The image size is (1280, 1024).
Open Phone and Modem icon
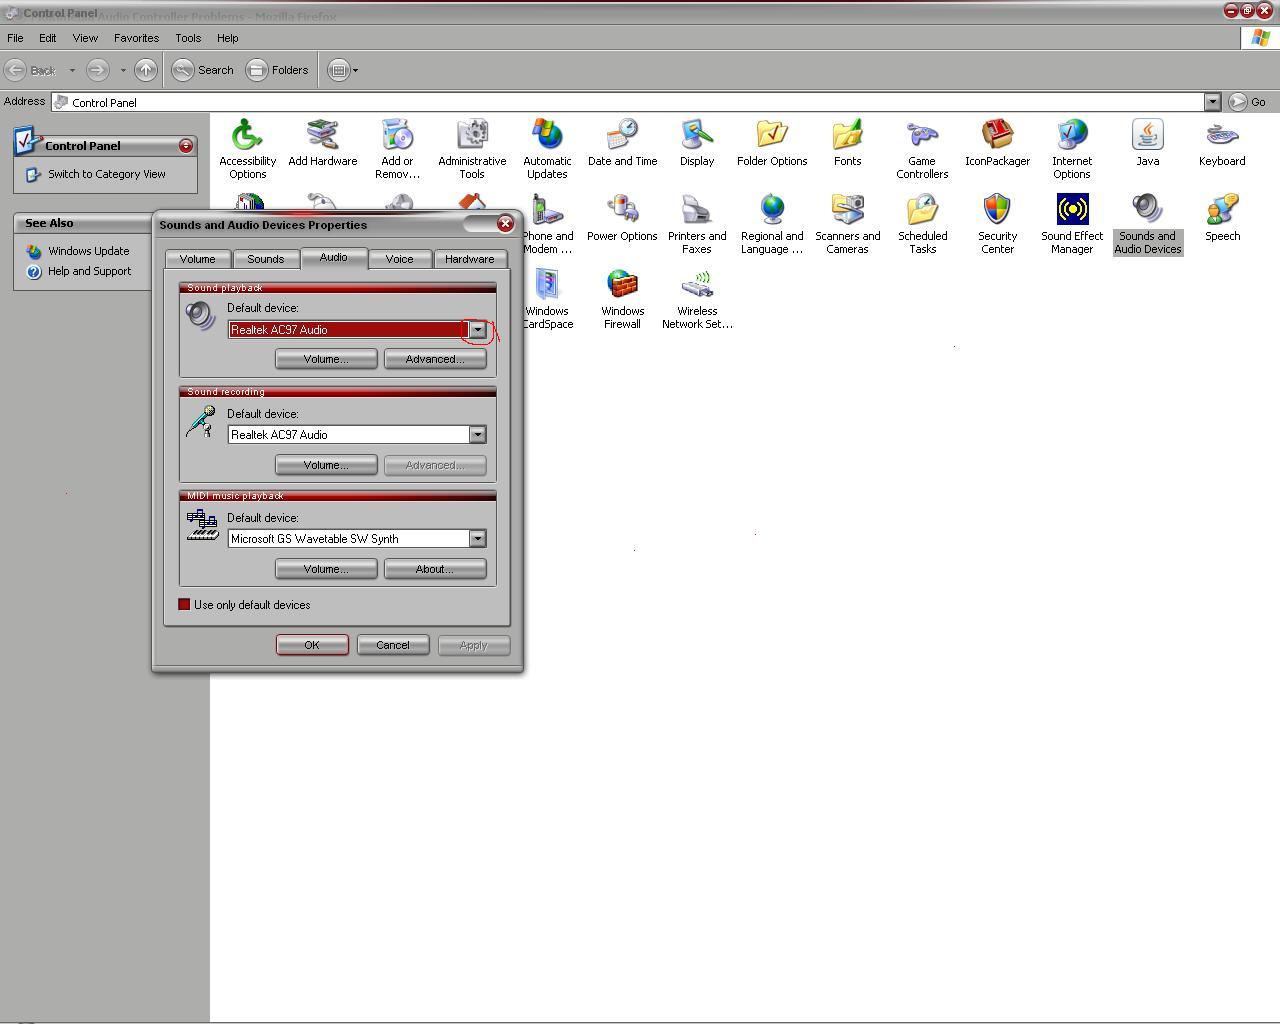(x=548, y=223)
